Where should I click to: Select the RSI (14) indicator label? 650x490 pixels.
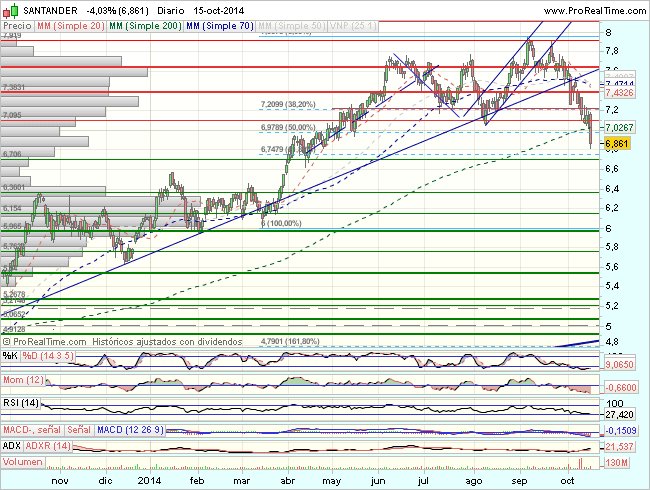21,403
